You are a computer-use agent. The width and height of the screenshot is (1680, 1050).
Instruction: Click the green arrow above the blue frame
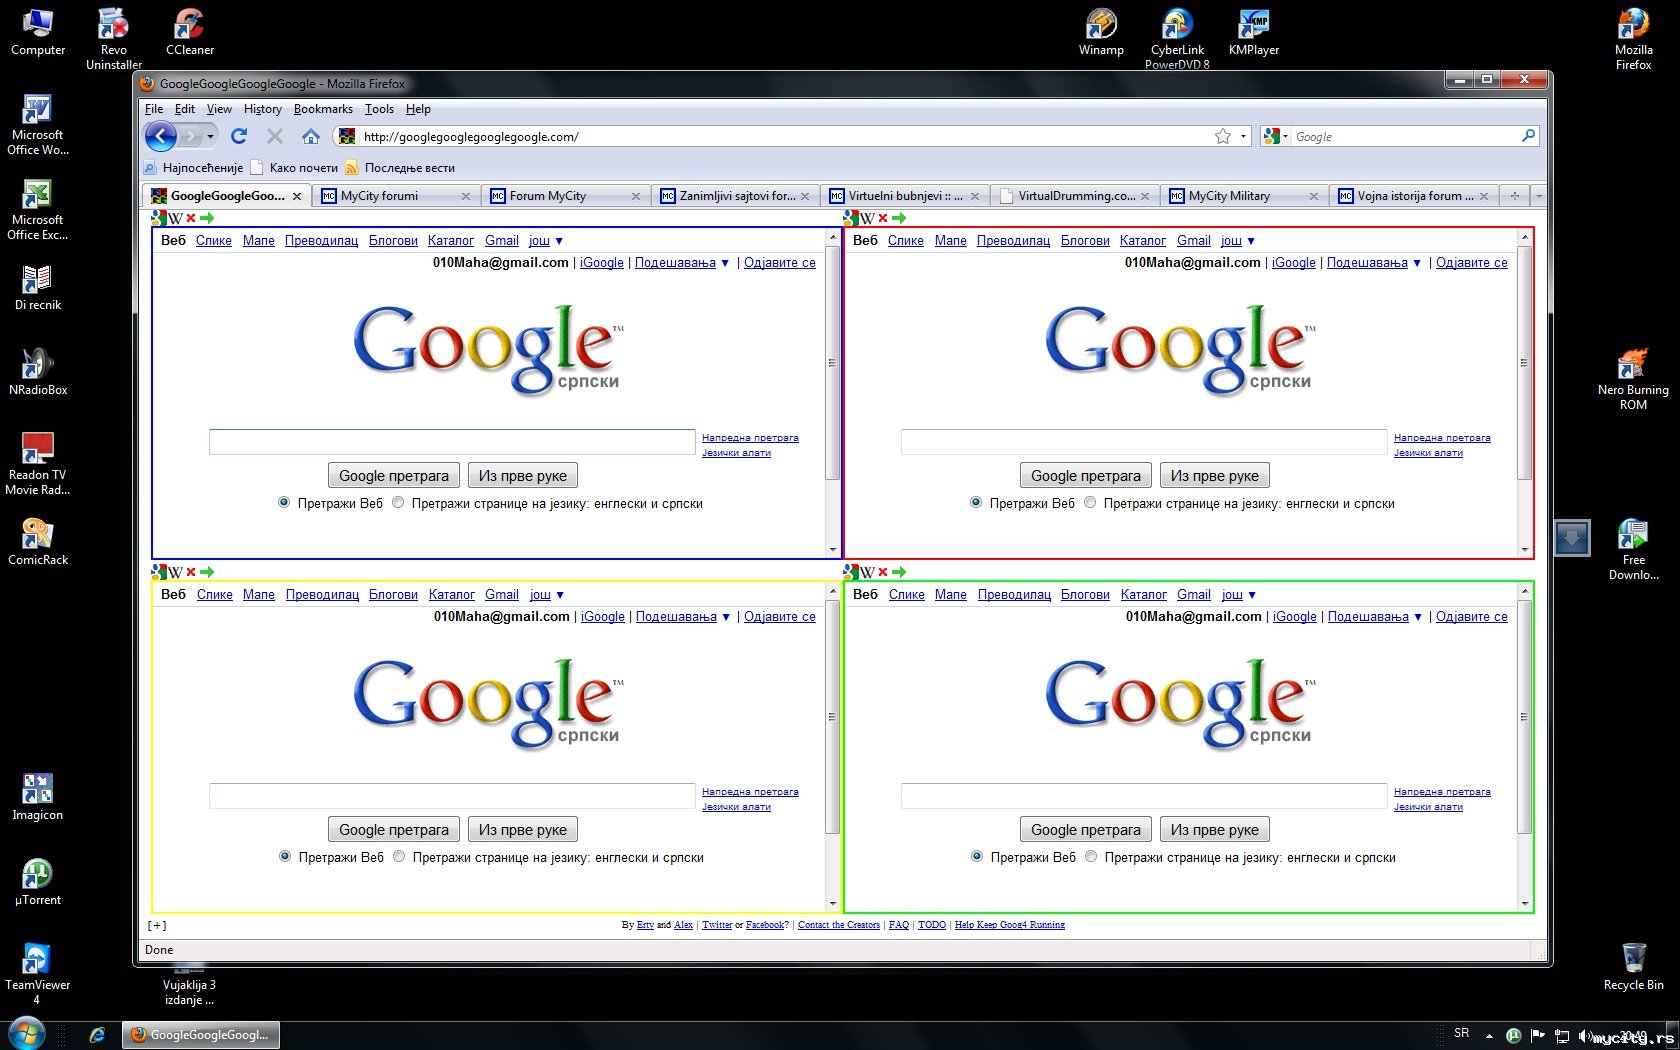click(207, 218)
